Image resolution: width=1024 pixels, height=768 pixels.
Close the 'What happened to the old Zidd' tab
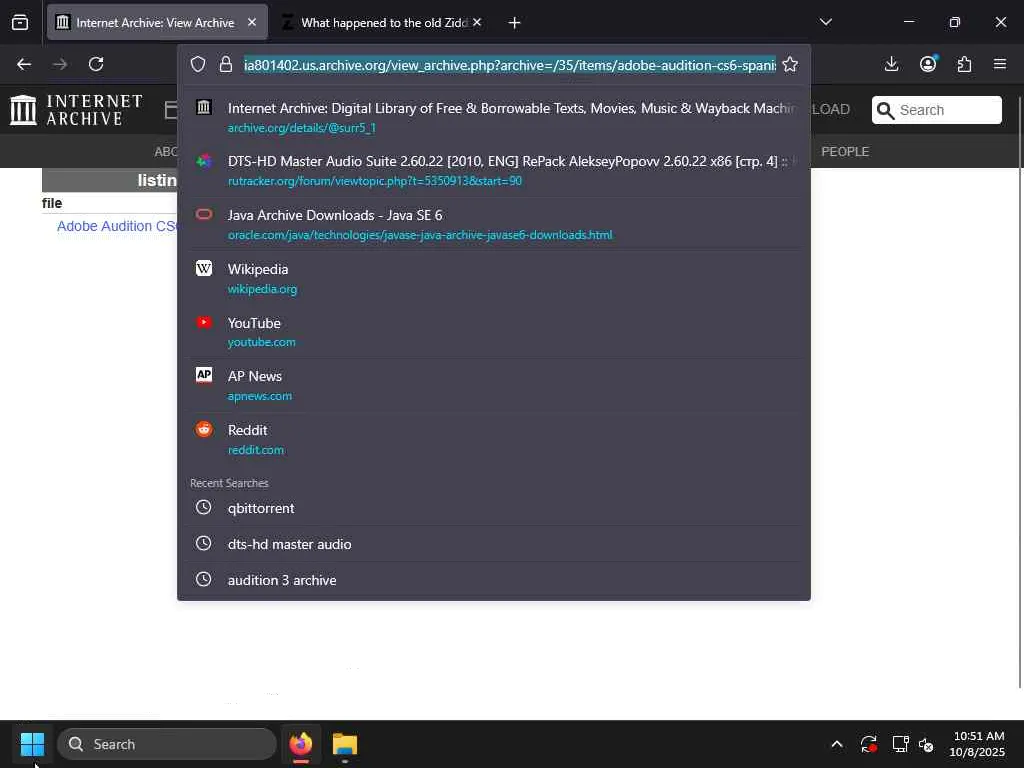tap(477, 22)
